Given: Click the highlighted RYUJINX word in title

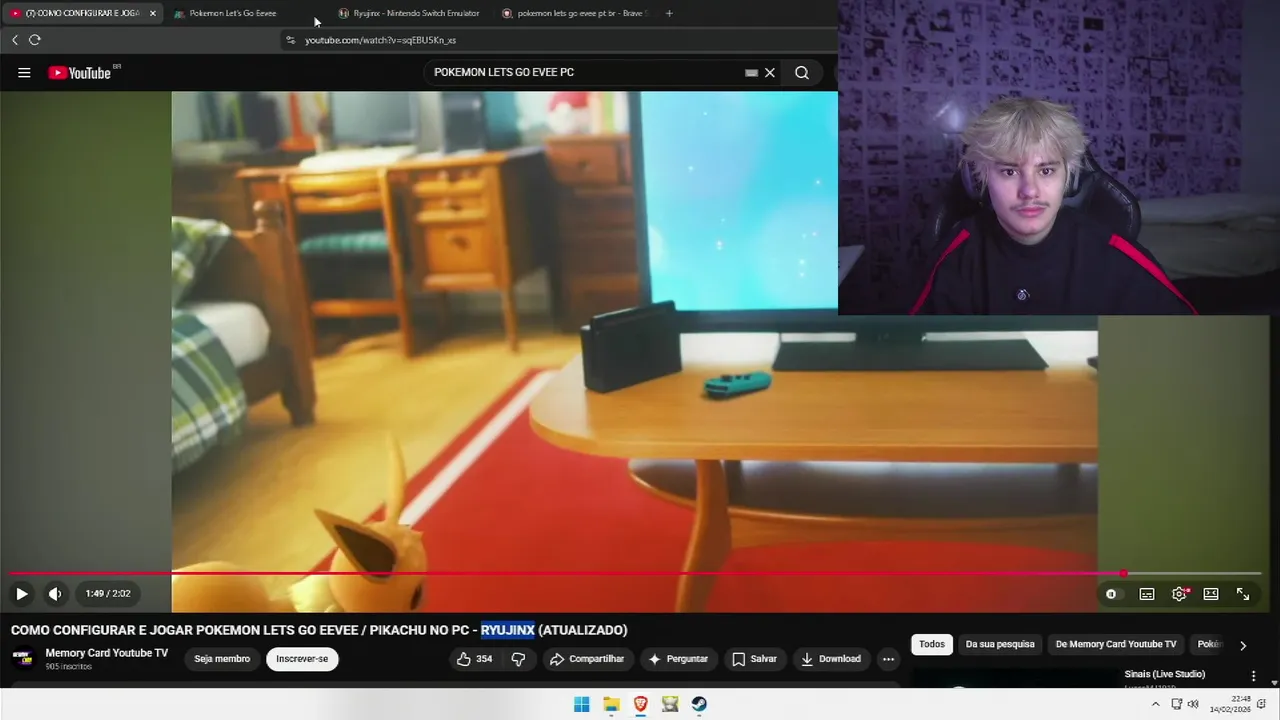Looking at the screenshot, I should pyautogui.click(x=508, y=630).
